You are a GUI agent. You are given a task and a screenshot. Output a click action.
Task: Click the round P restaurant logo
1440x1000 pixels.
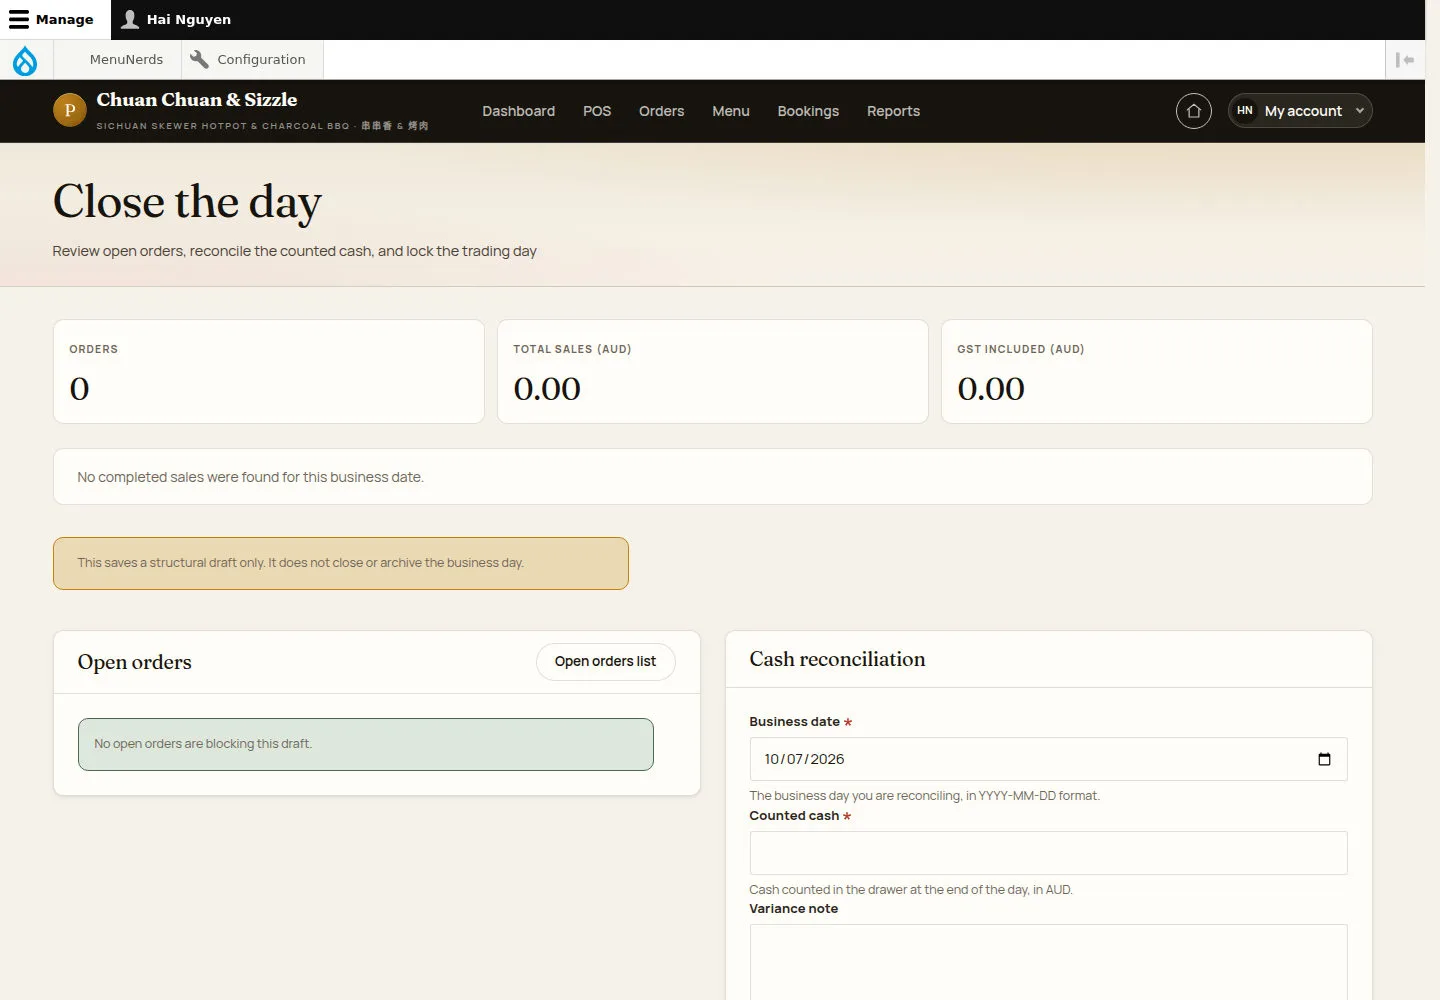(x=70, y=110)
